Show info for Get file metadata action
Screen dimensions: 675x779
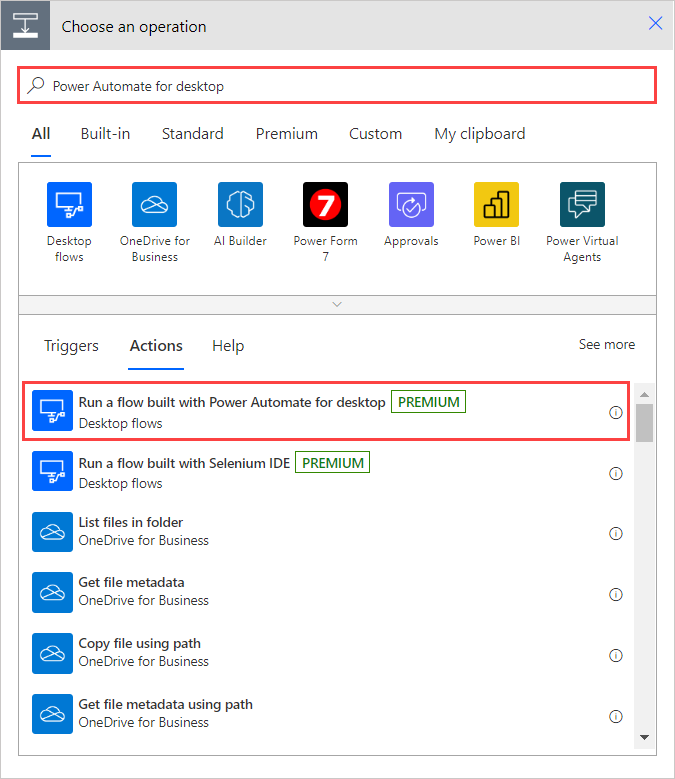[x=615, y=594]
